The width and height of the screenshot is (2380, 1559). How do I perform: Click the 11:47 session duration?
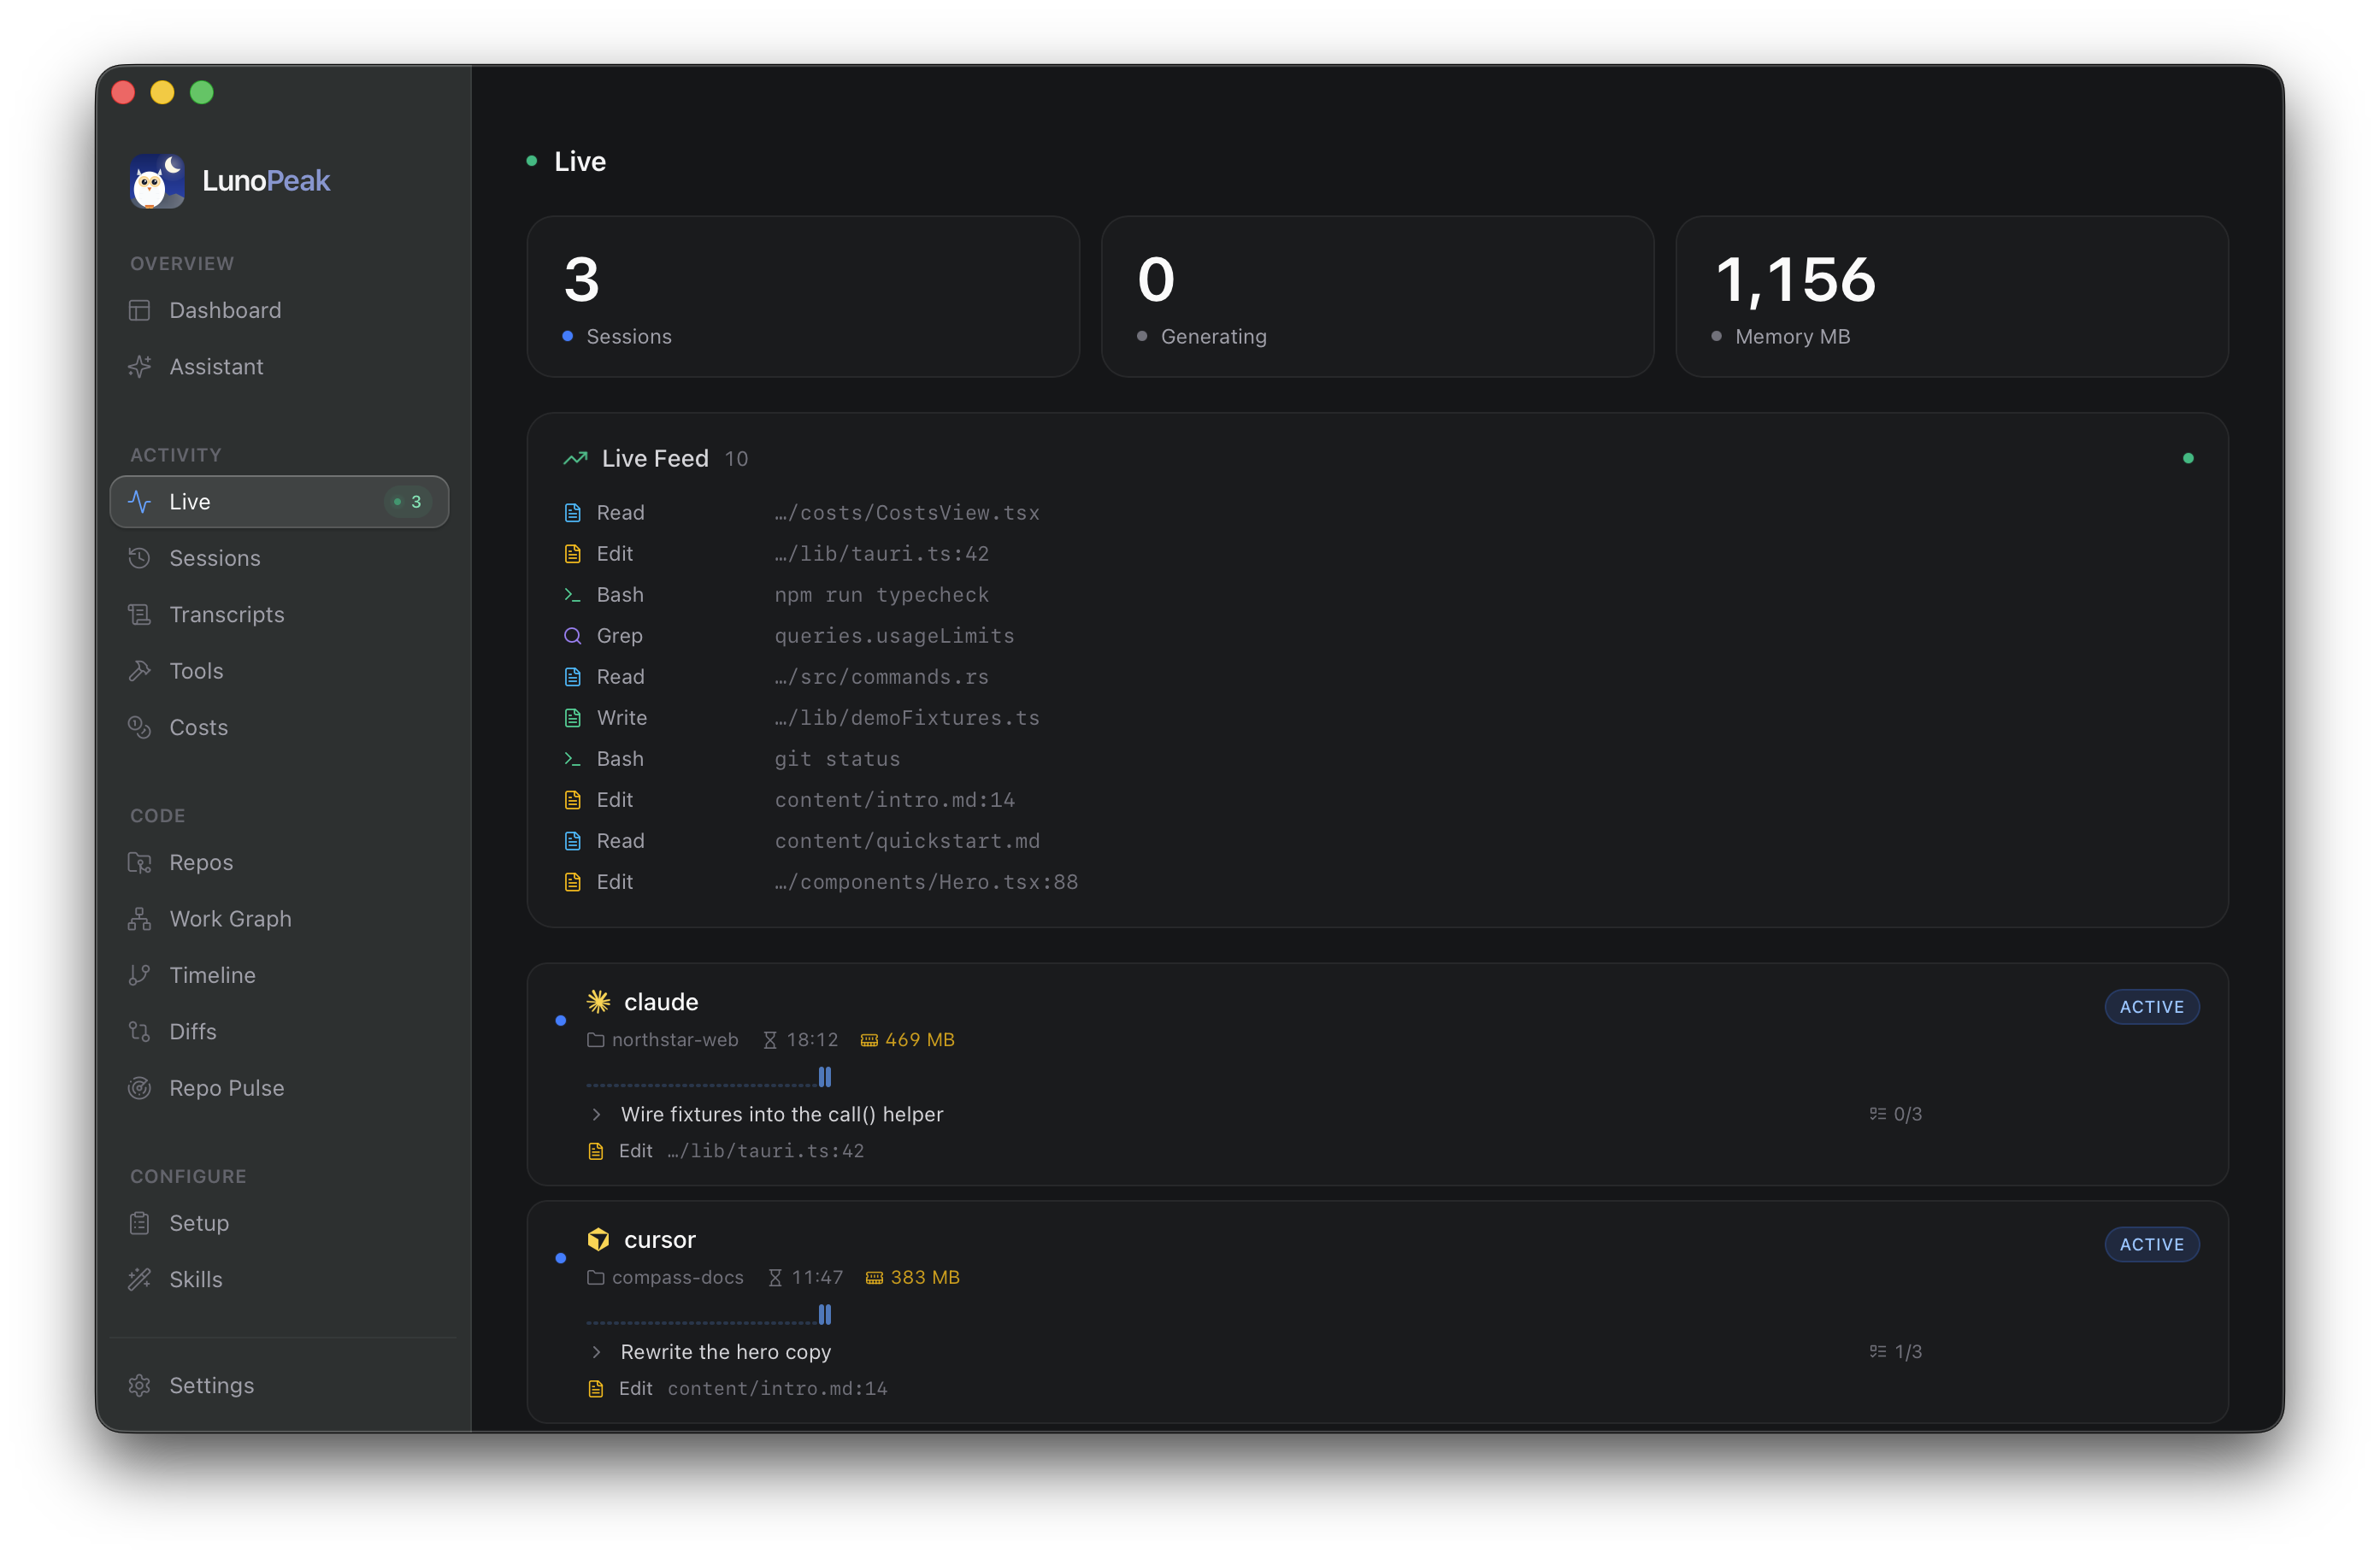pos(817,1277)
